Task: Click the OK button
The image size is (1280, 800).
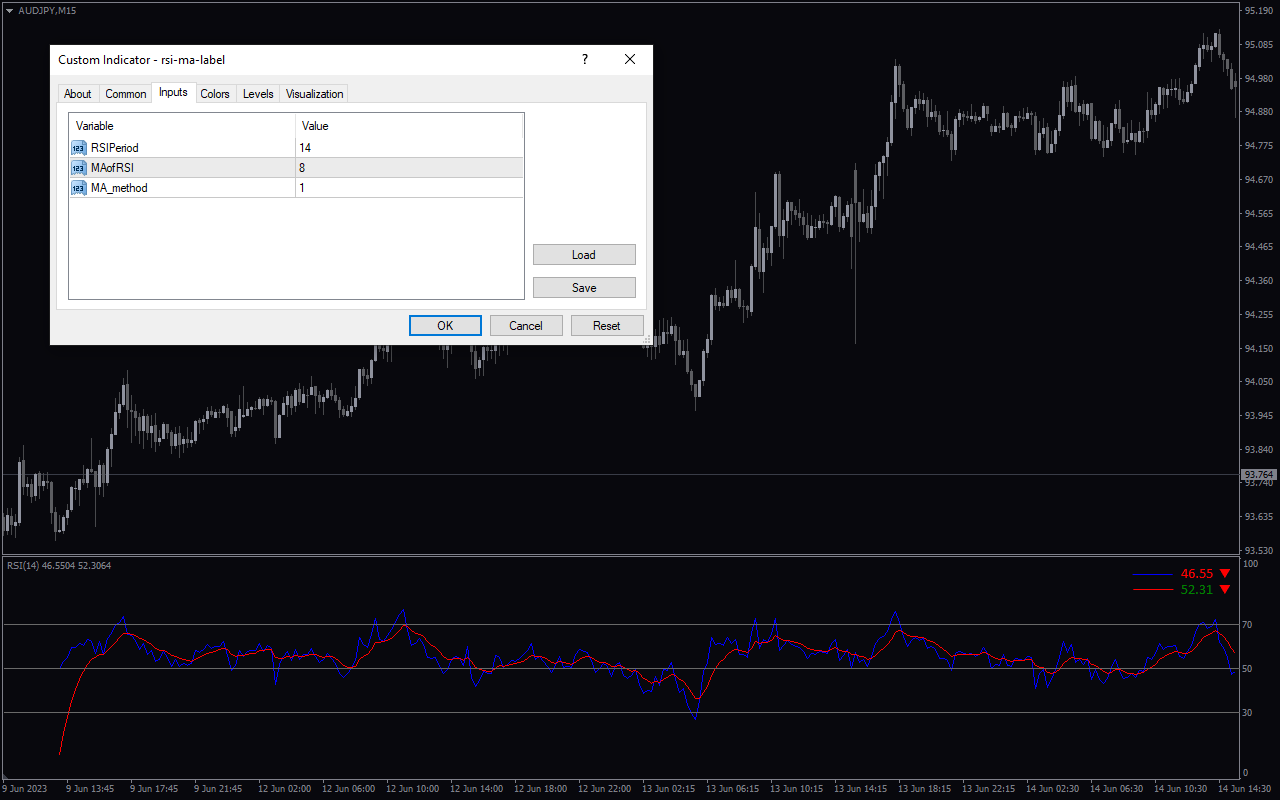Action: point(445,326)
